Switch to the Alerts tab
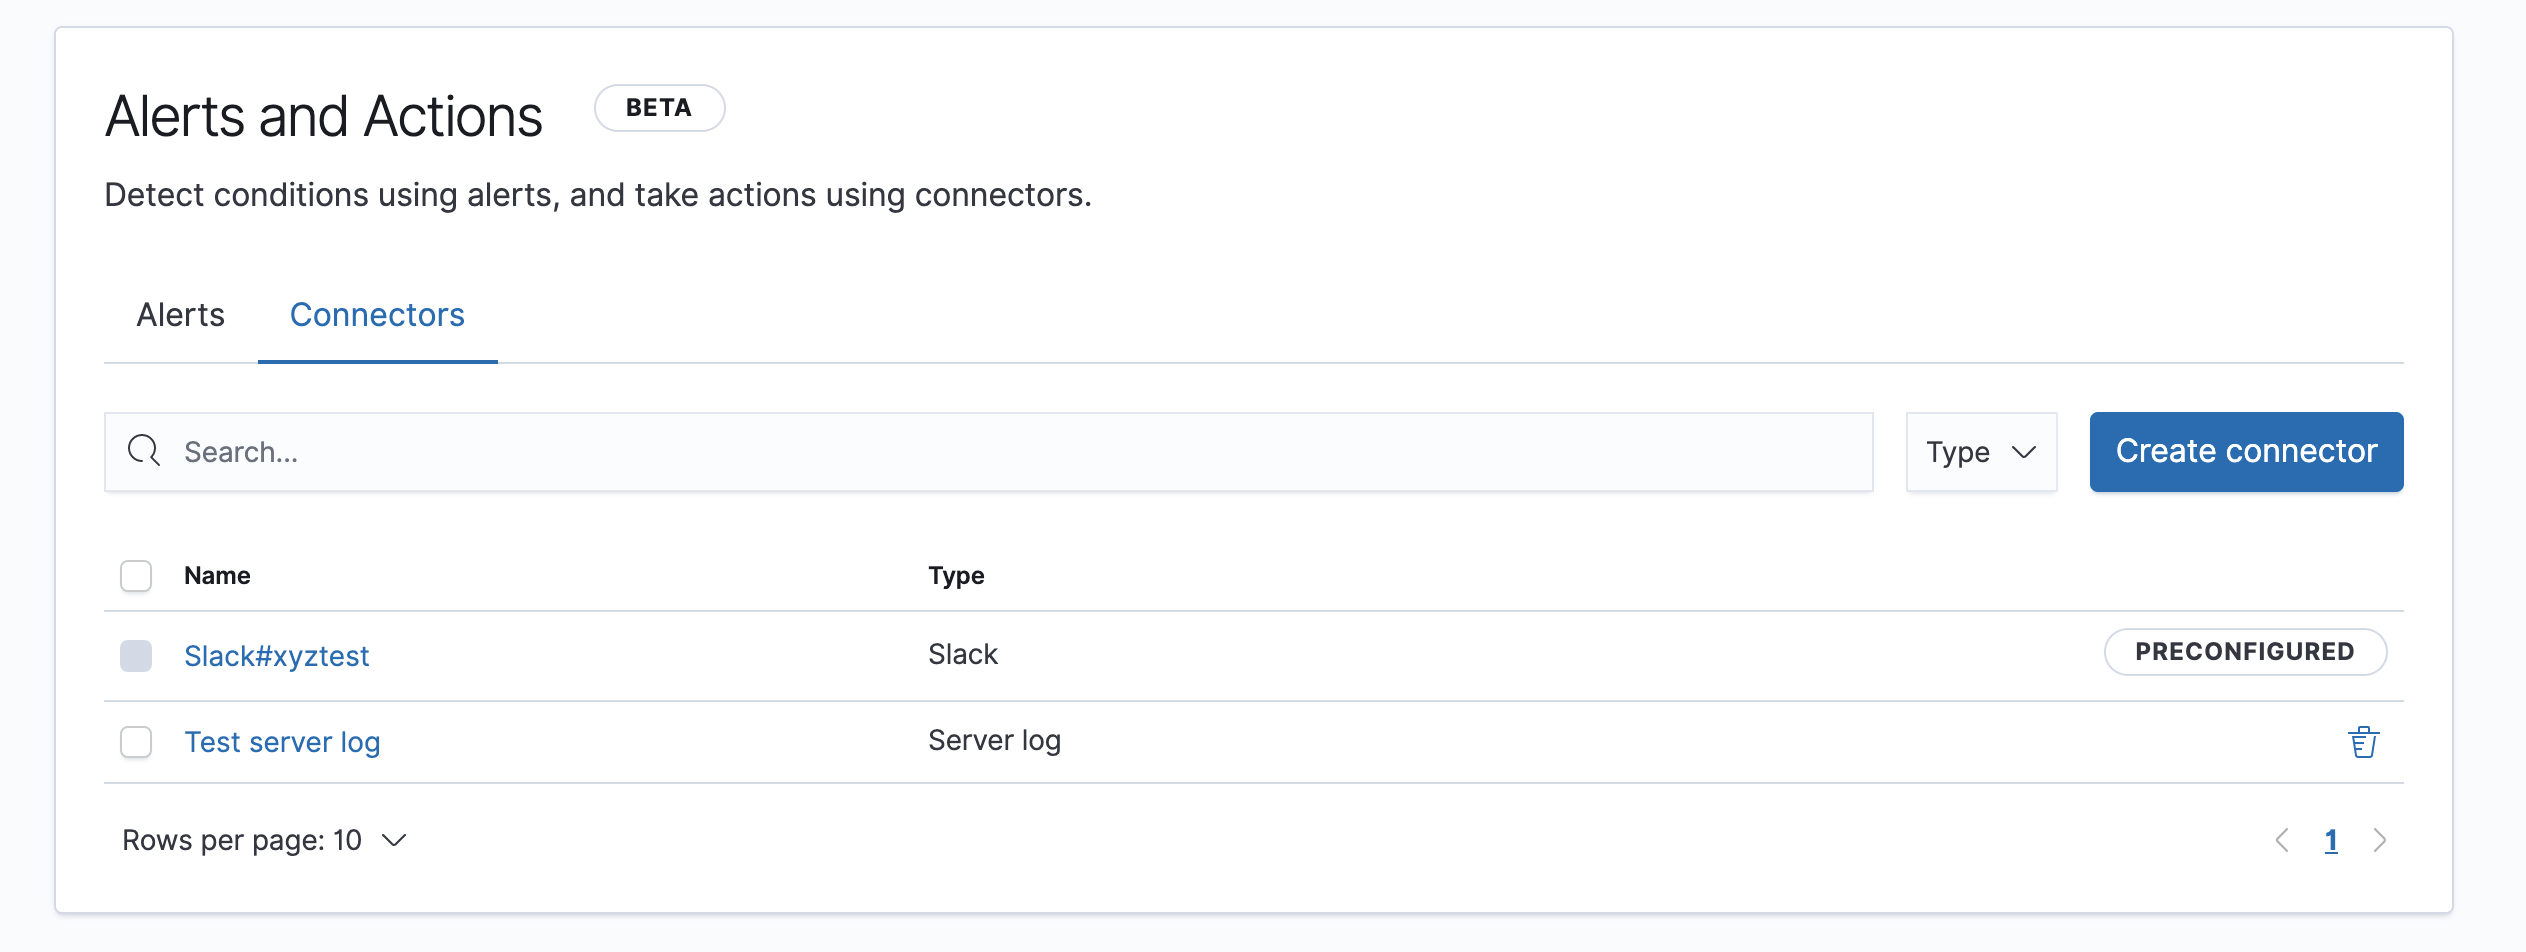This screenshot has height=952, width=2526. point(181,315)
